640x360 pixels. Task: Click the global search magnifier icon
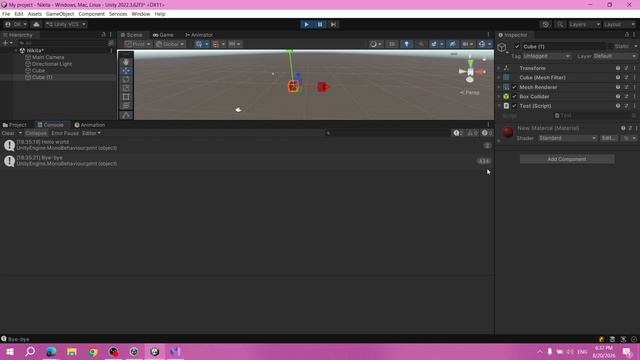[560, 24]
